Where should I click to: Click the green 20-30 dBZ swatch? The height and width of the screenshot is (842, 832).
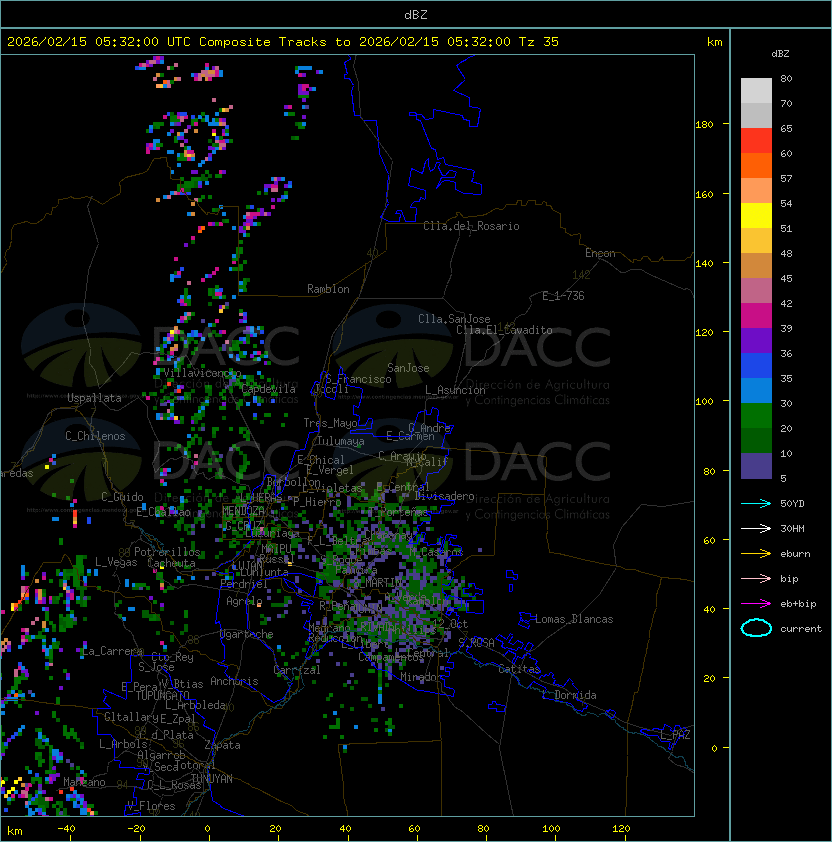point(756,416)
